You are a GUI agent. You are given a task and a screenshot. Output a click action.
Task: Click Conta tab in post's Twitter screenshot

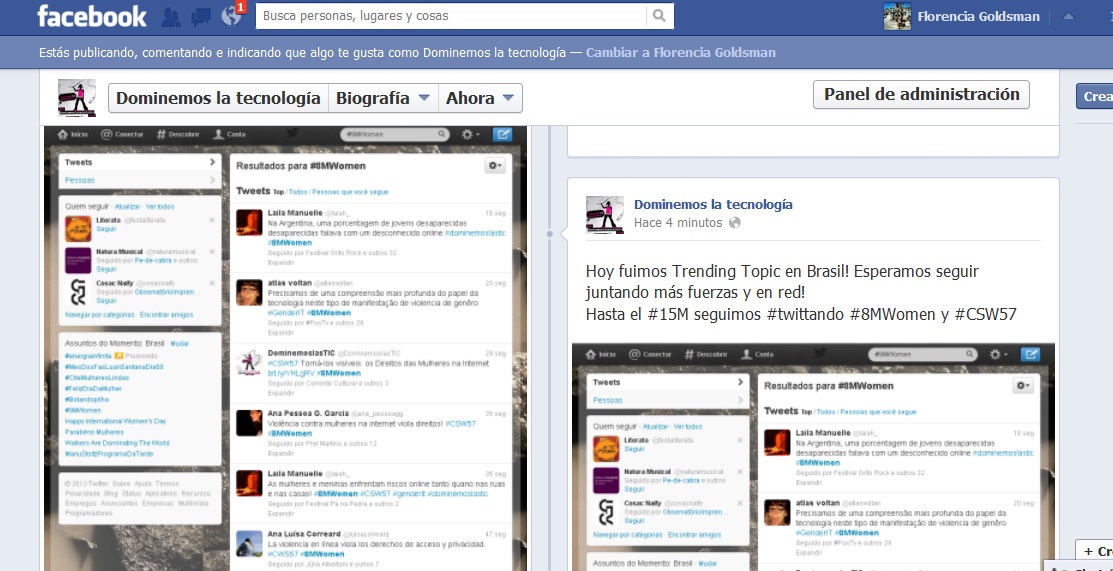coord(757,354)
